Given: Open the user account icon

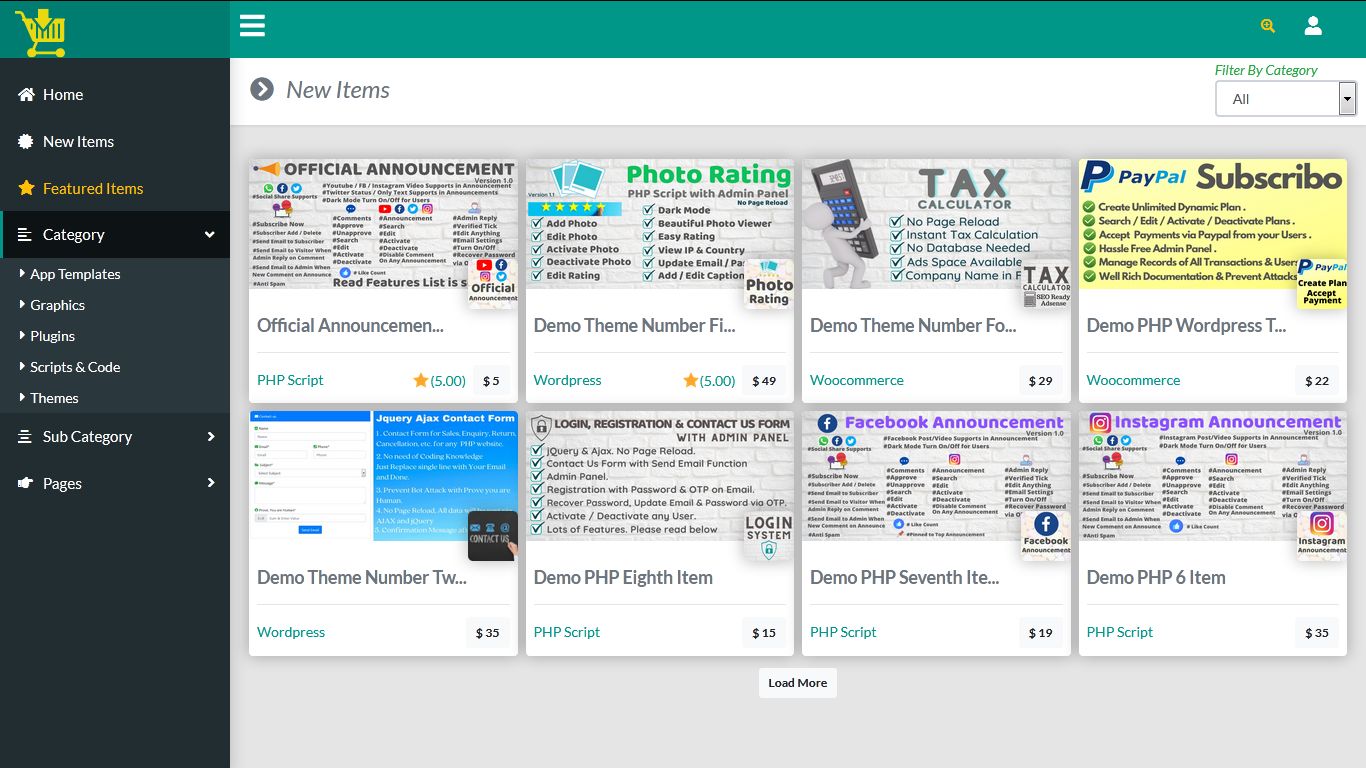Looking at the screenshot, I should point(1313,25).
